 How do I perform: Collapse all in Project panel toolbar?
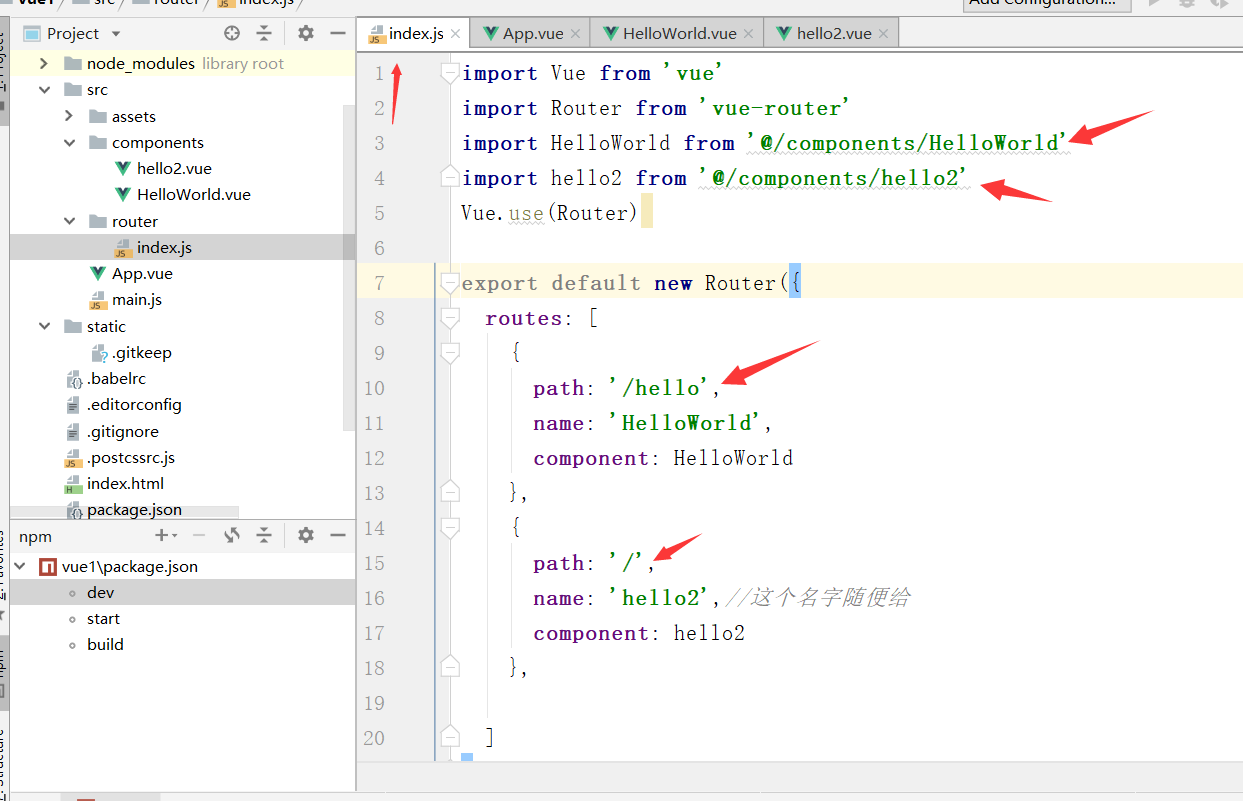click(264, 33)
